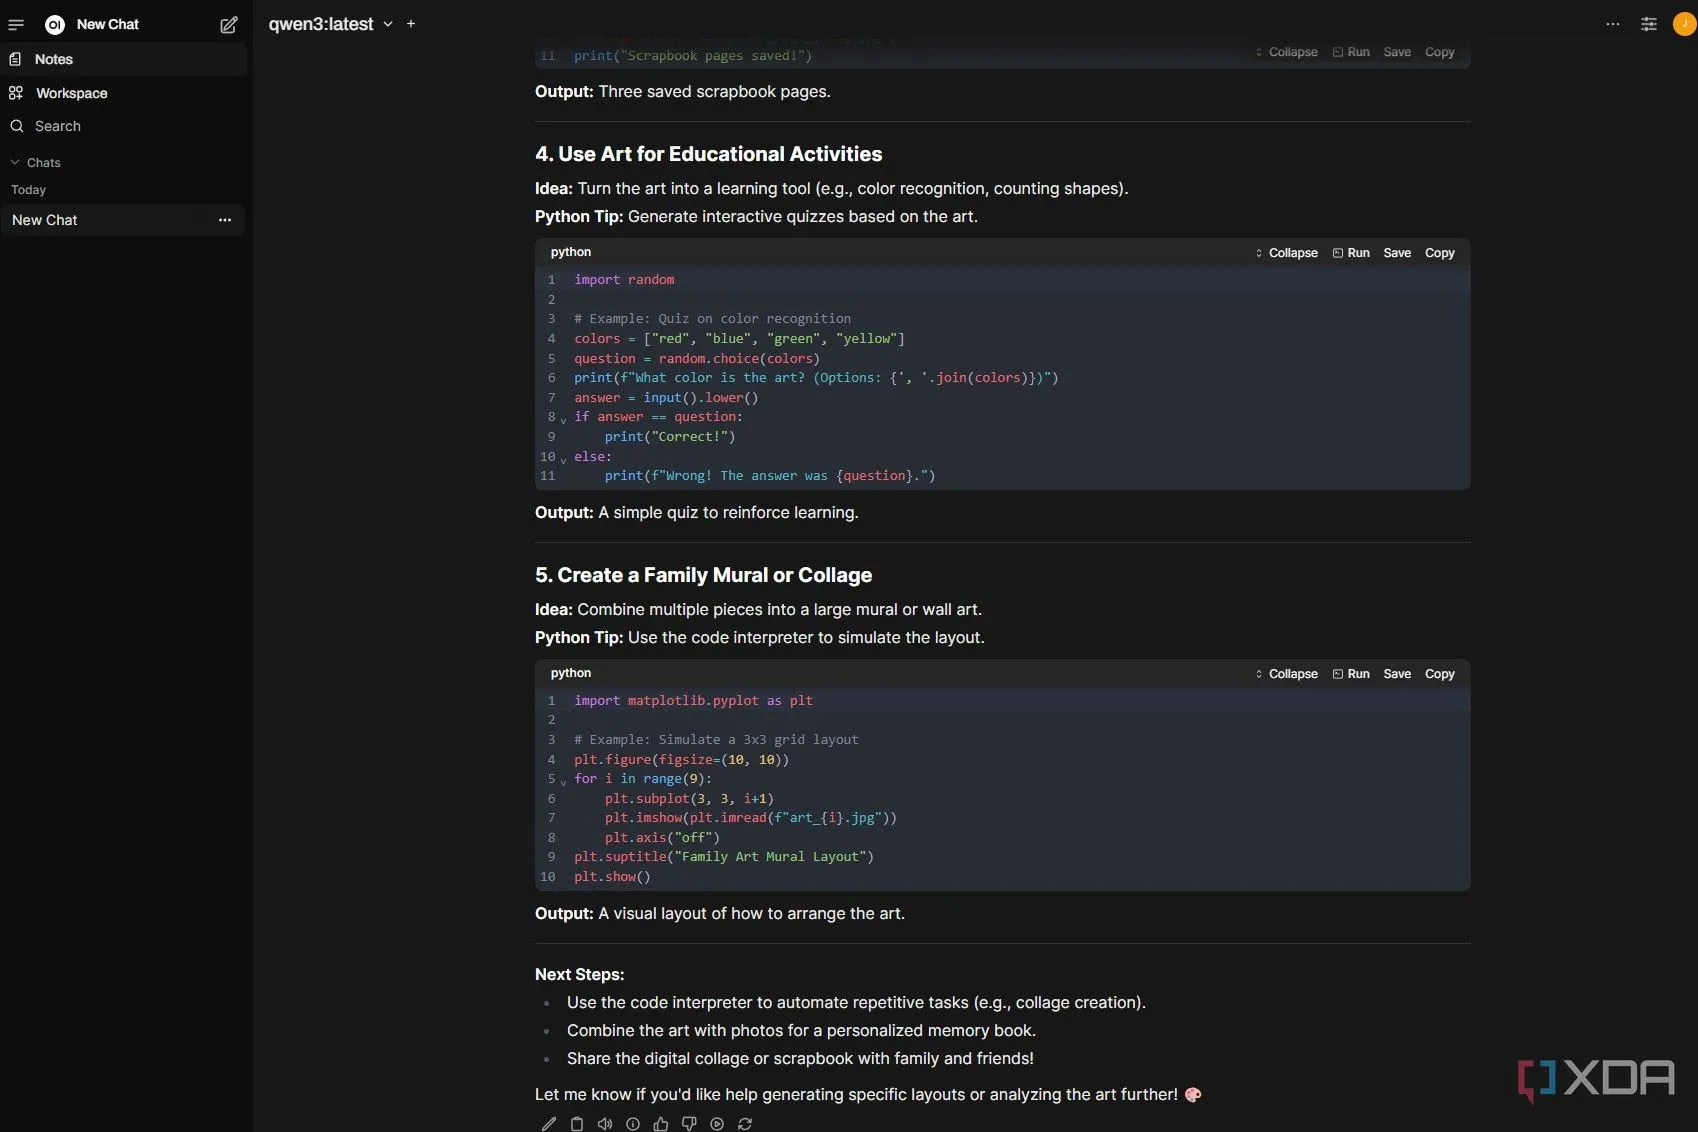
Task: Copy the scrapbook pages code block
Action: (x=1439, y=52)
